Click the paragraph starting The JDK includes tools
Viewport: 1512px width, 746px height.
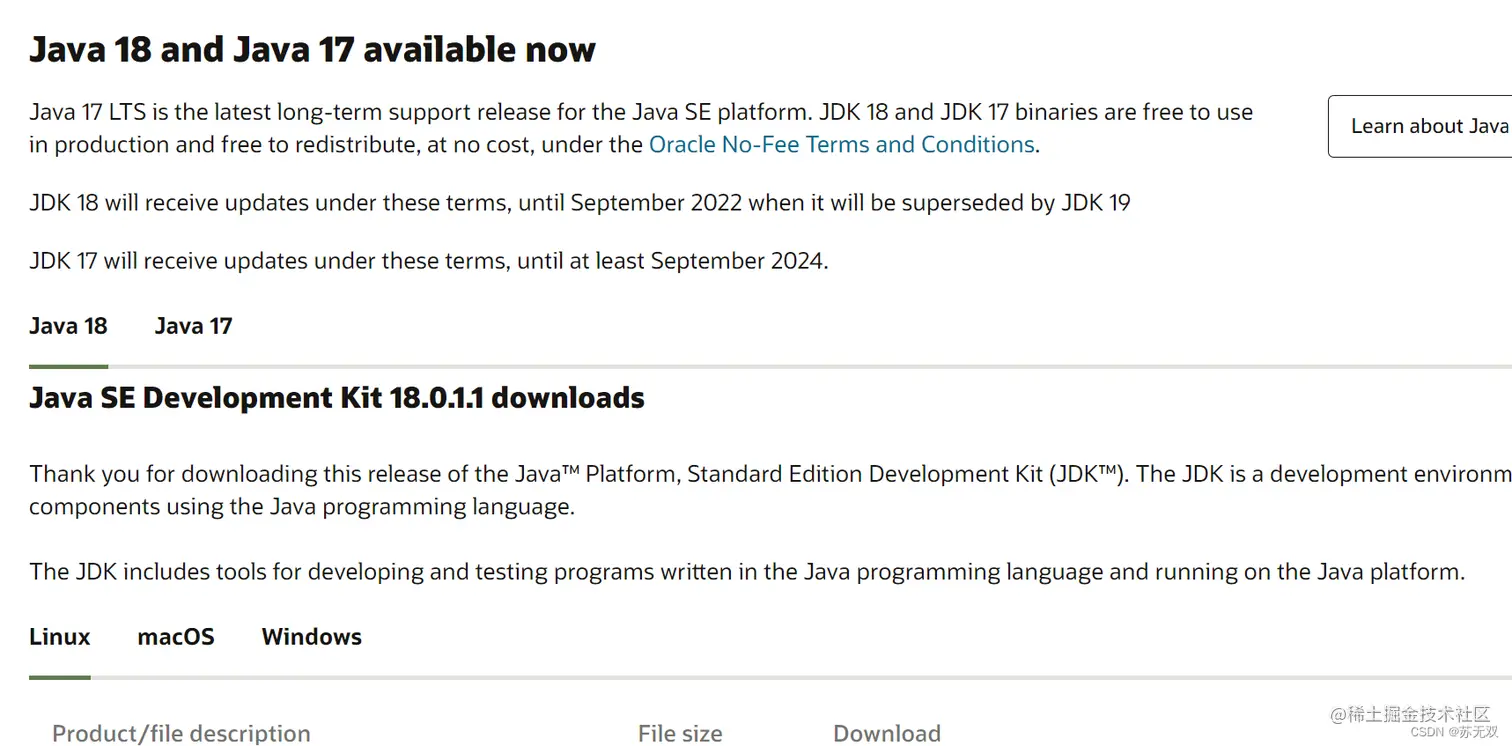747,572
